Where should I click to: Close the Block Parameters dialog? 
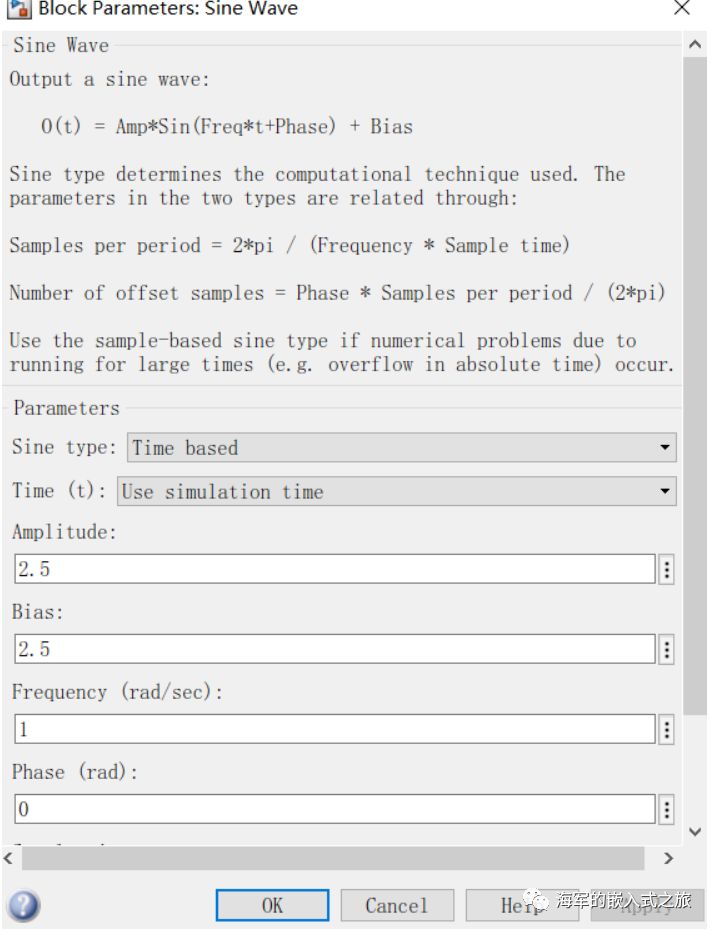tap(682, 9)
